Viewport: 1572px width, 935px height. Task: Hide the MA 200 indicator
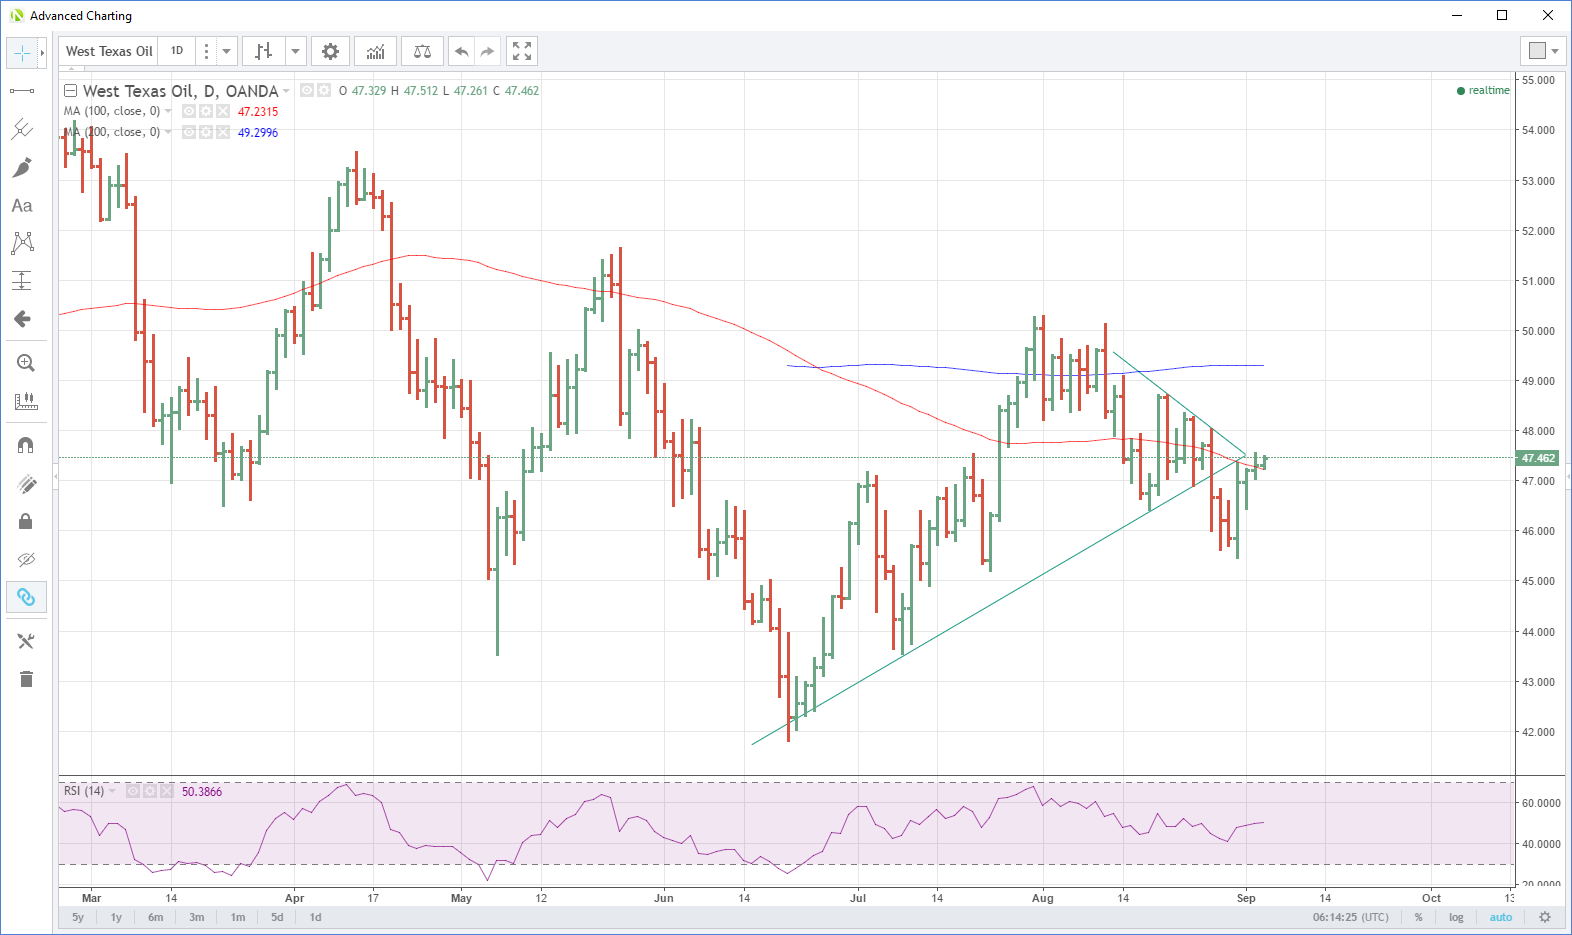[188, 132]
